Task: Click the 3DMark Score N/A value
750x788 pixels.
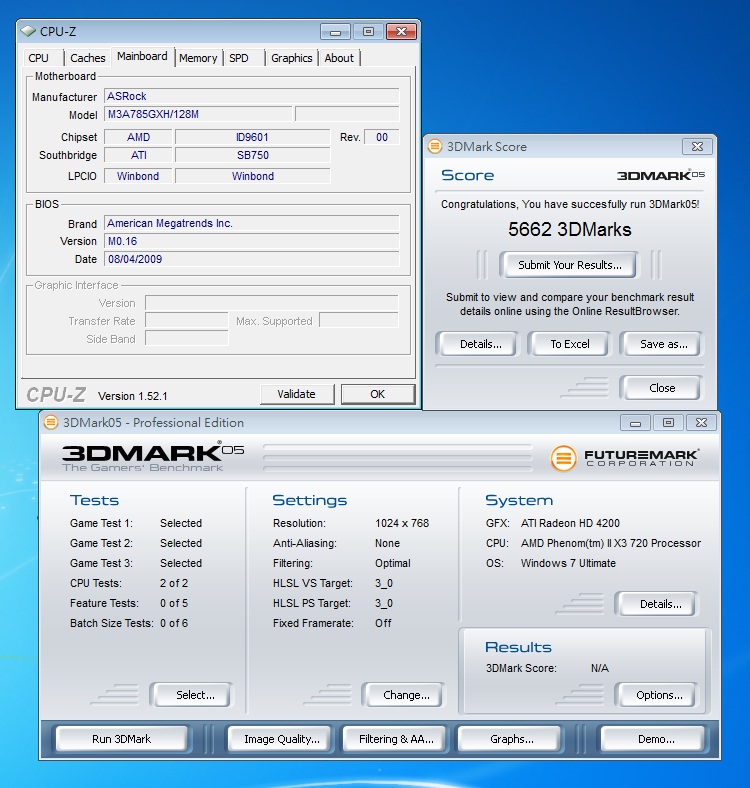Action: point(600,668)
